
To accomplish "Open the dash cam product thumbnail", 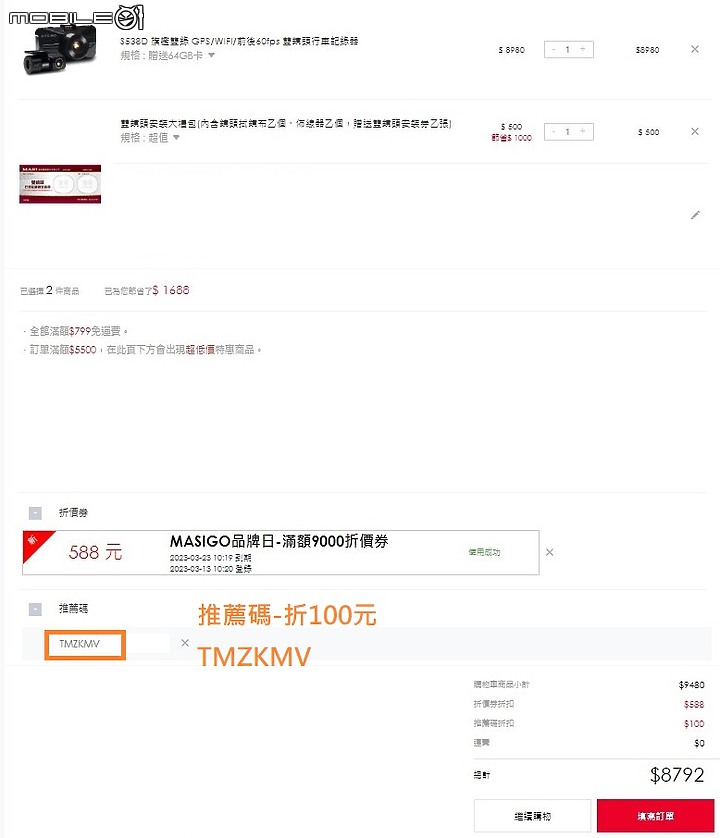I will click(60, 49).
